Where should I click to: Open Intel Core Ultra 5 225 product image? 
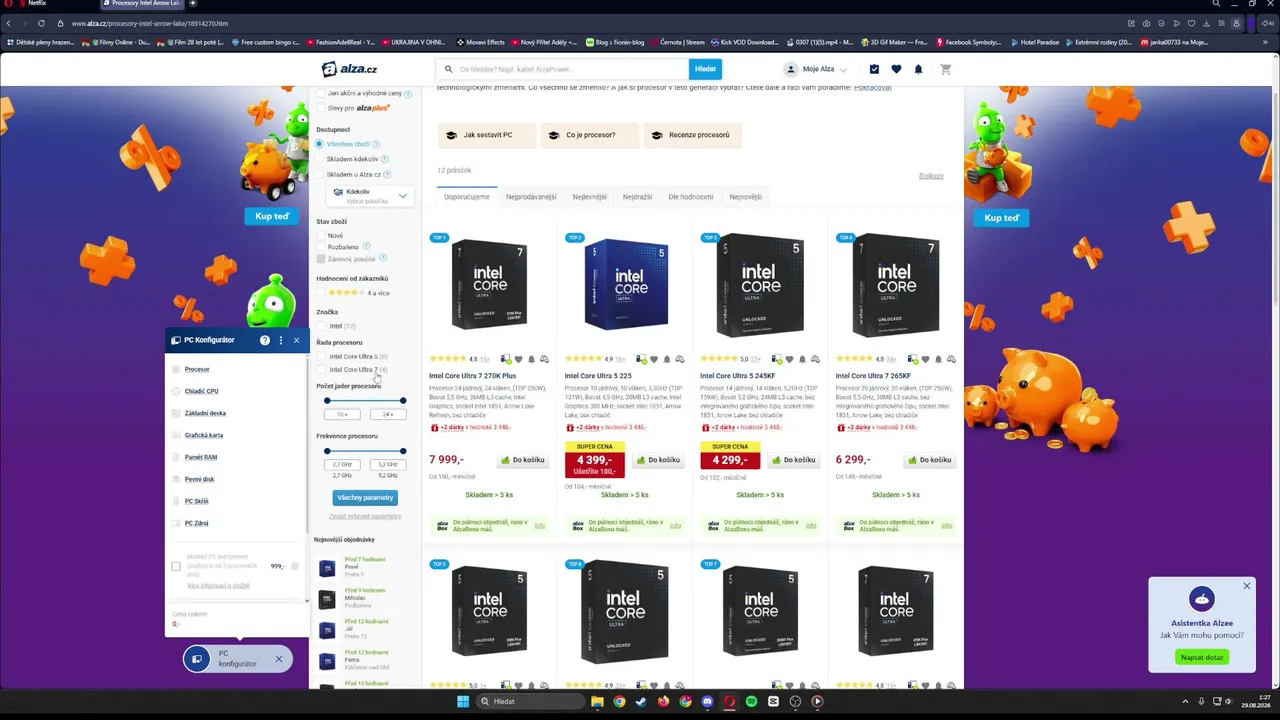click(625, 285)
